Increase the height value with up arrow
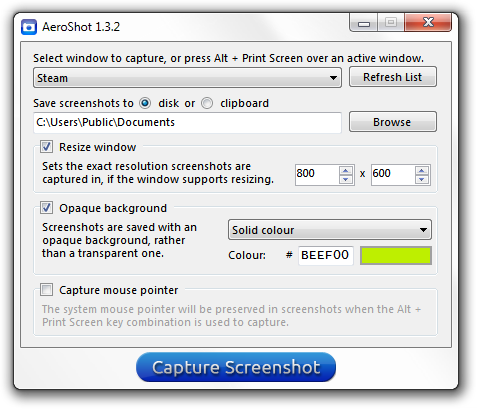The image size is (477, 409). pos(422,171)
